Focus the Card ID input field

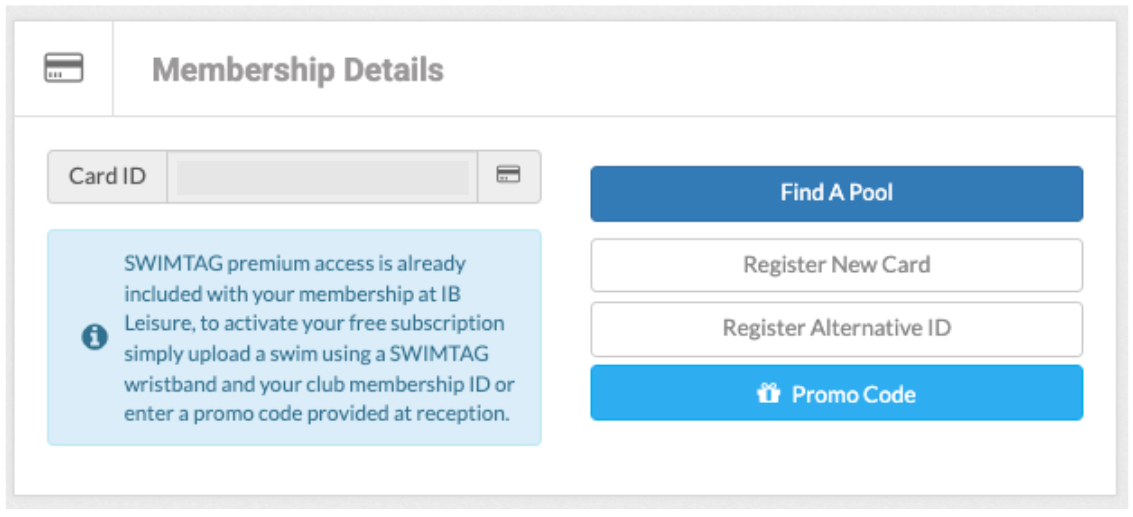[x=322, y=177]
